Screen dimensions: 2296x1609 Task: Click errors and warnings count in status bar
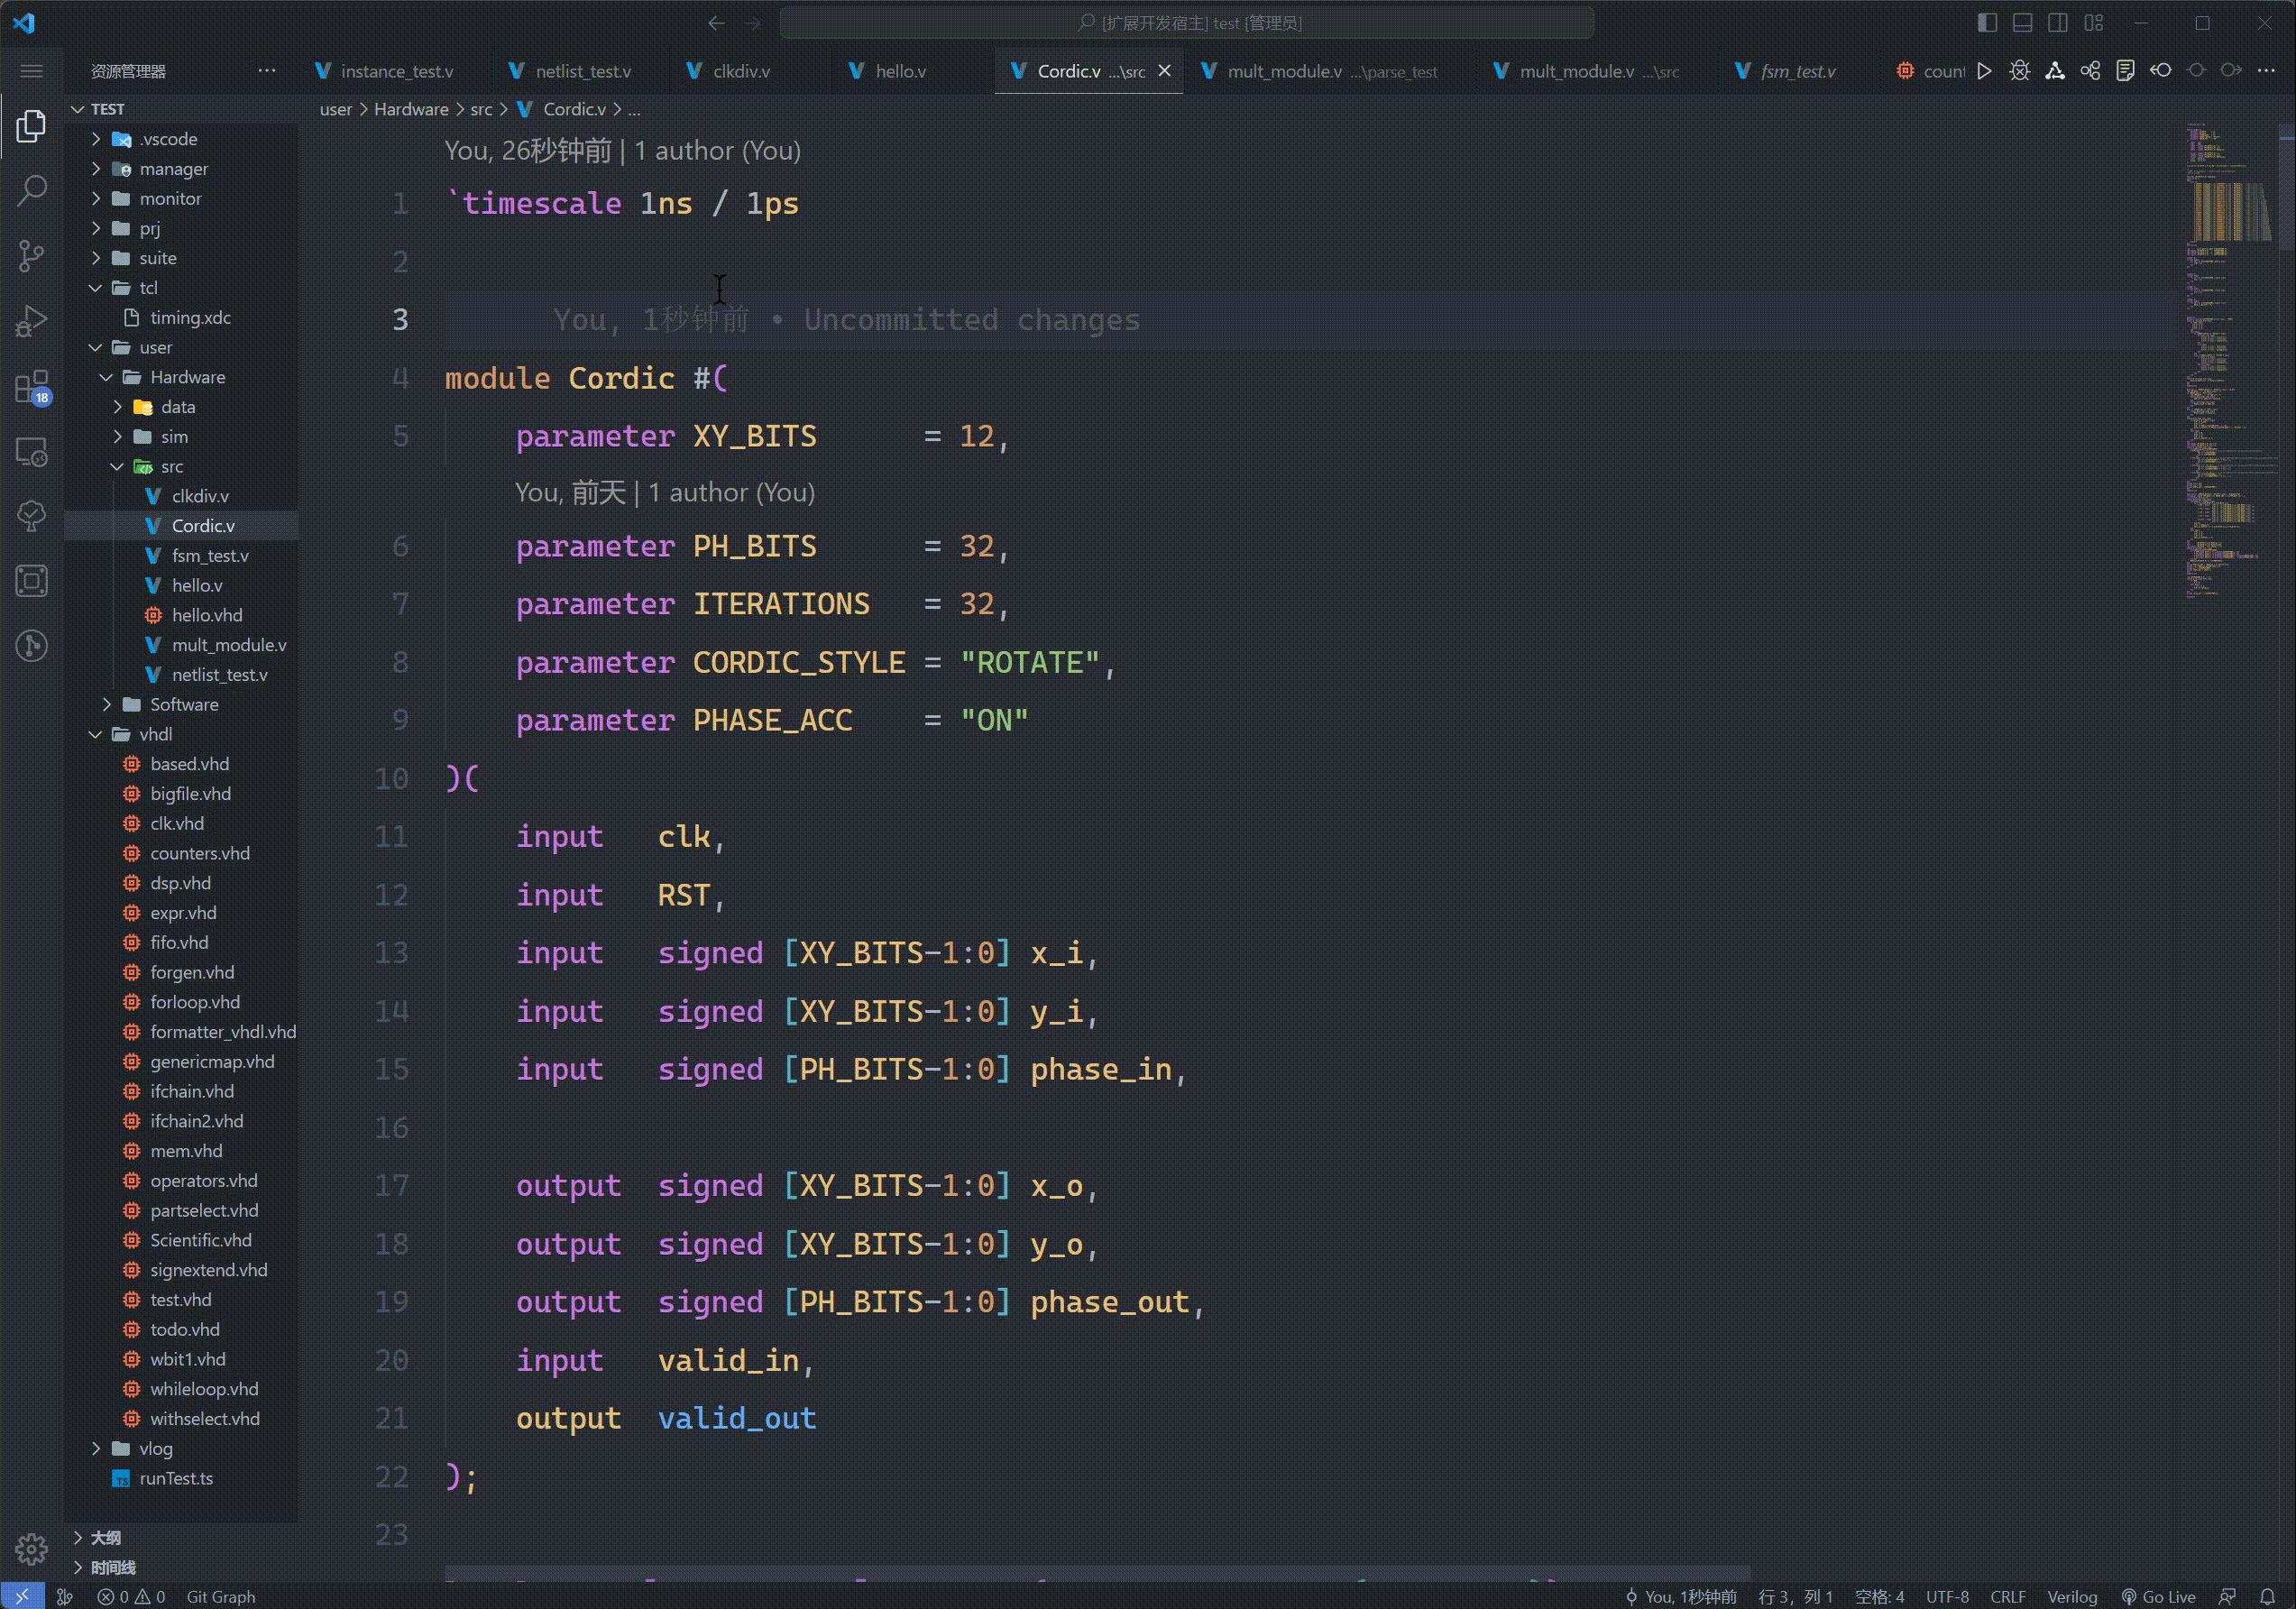coord(131,1596)
